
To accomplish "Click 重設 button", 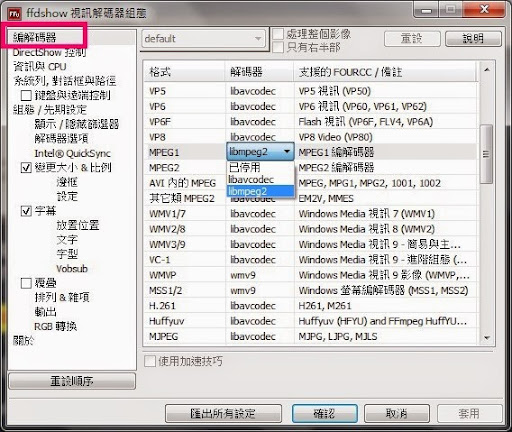I will 412,39.
